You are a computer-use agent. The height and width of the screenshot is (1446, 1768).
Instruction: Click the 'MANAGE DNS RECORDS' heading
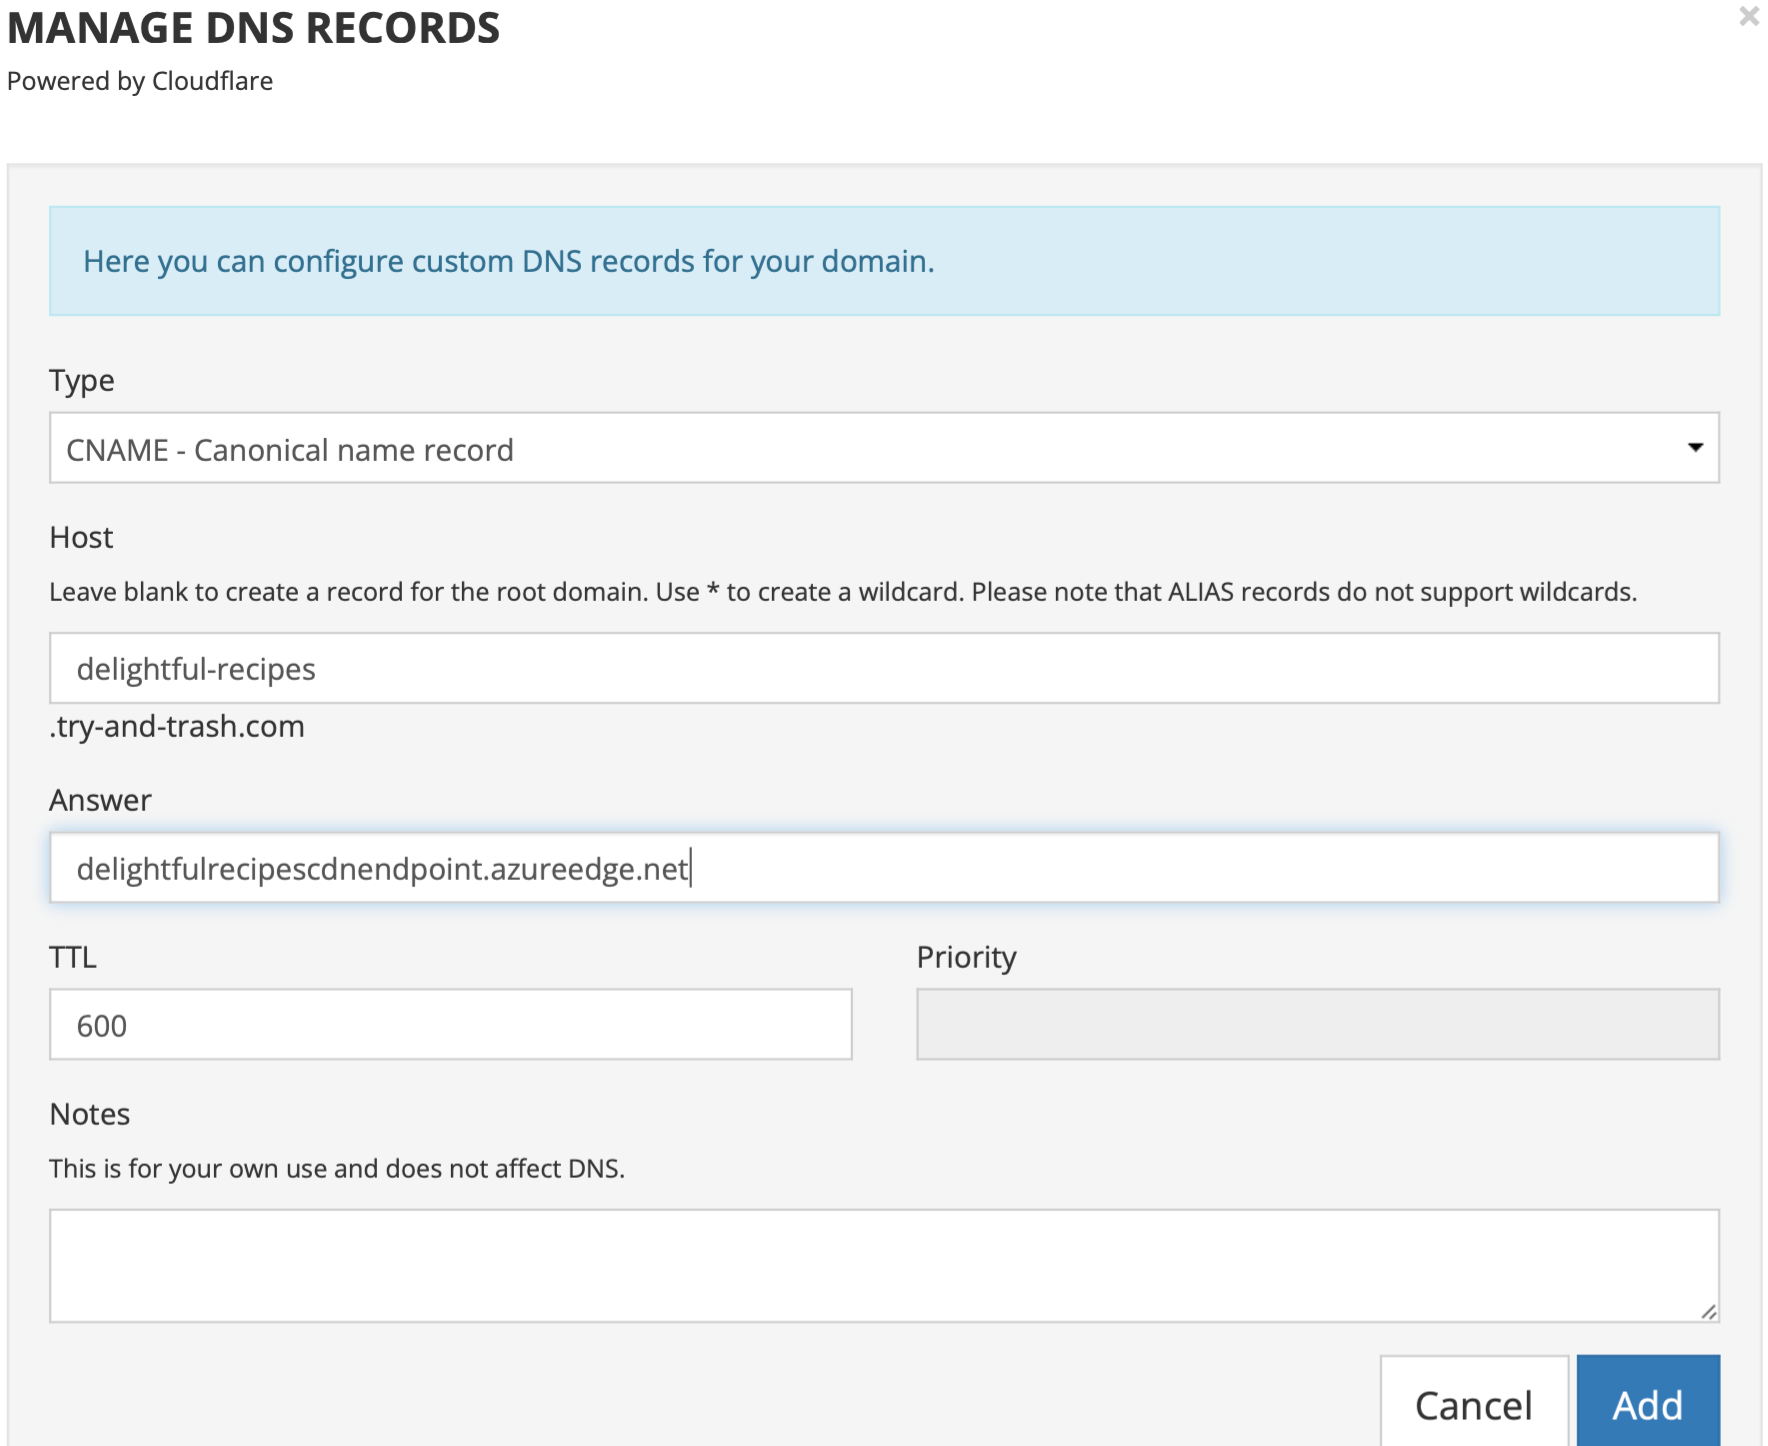click(253, 28)
